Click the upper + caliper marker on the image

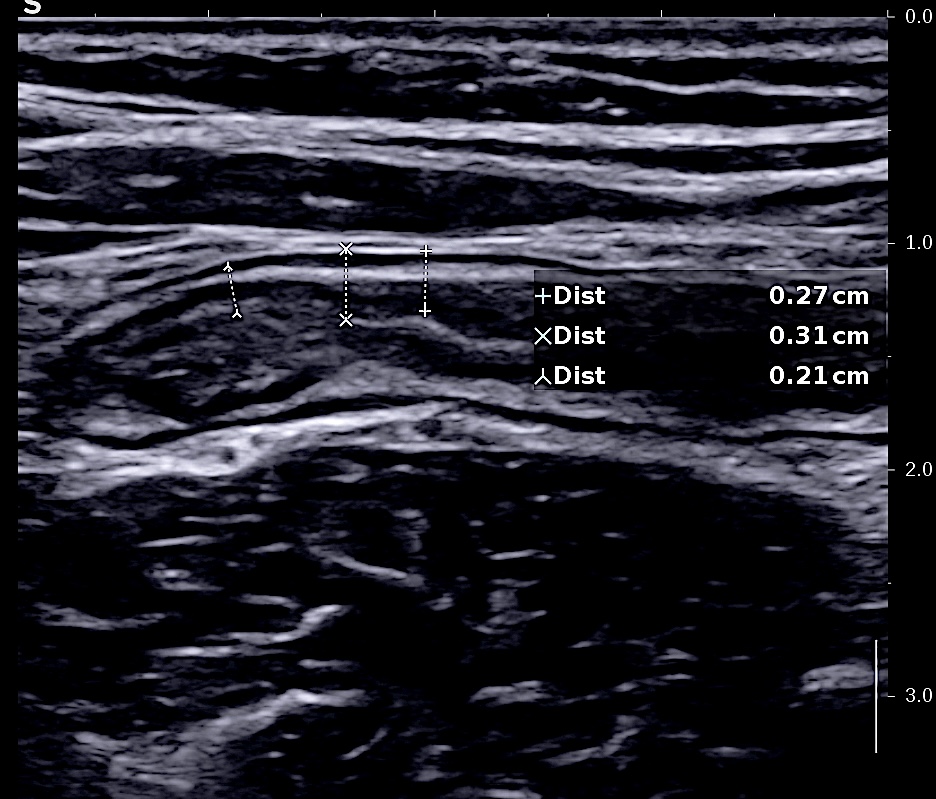click(425, 250)
